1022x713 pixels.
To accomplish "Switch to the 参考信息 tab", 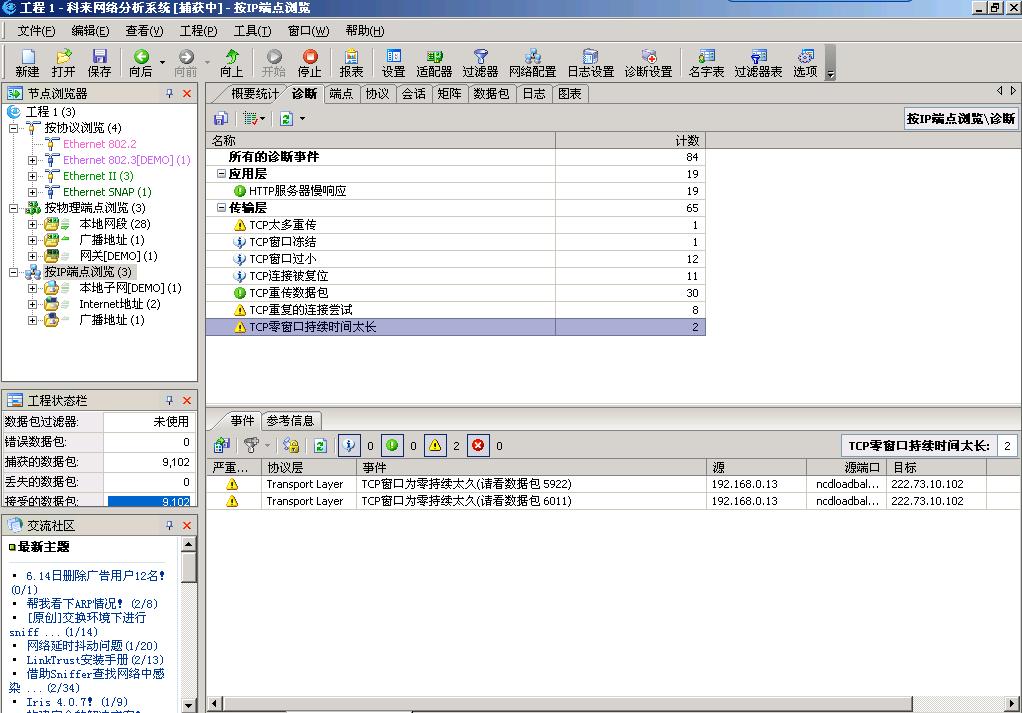I will (x=291, y=421).
